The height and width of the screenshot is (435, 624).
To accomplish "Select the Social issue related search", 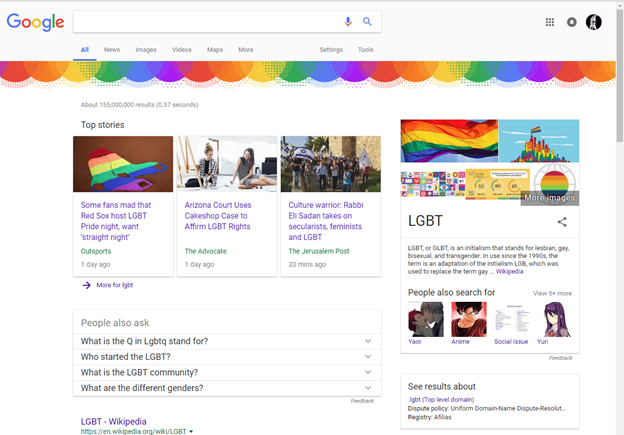I will 511,323.
